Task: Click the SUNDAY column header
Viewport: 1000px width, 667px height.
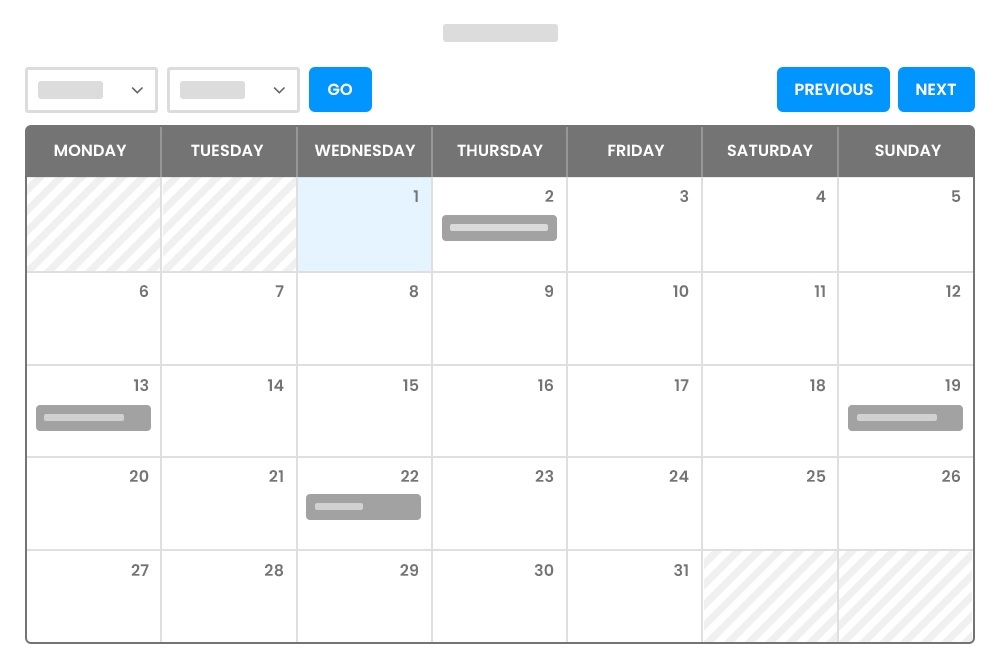Action: (908, 151)
